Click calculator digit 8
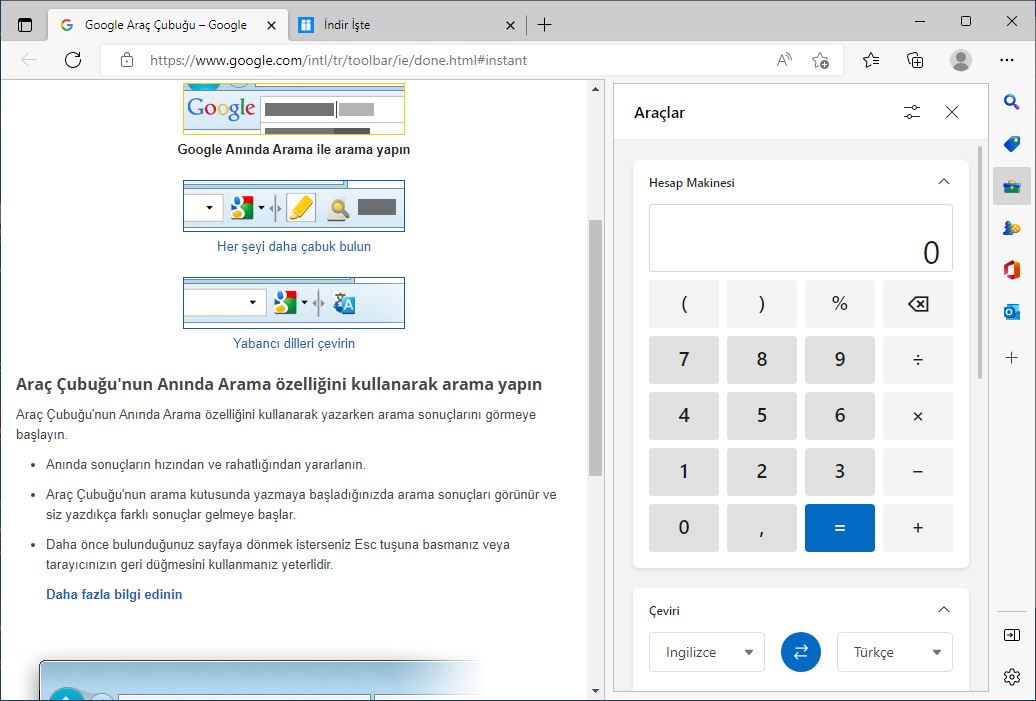 pos(762,360)
